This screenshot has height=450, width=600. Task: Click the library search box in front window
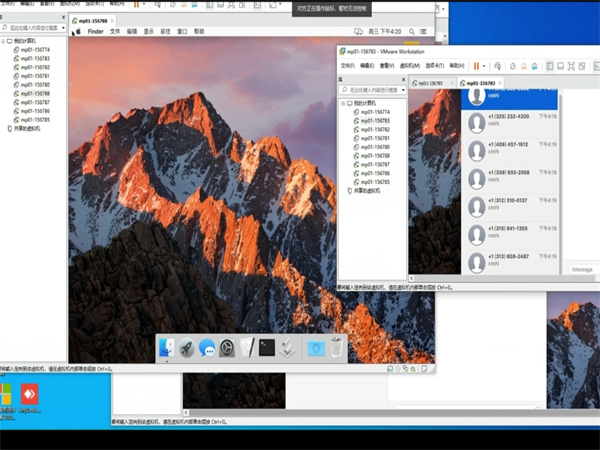(x=372, y=91)
